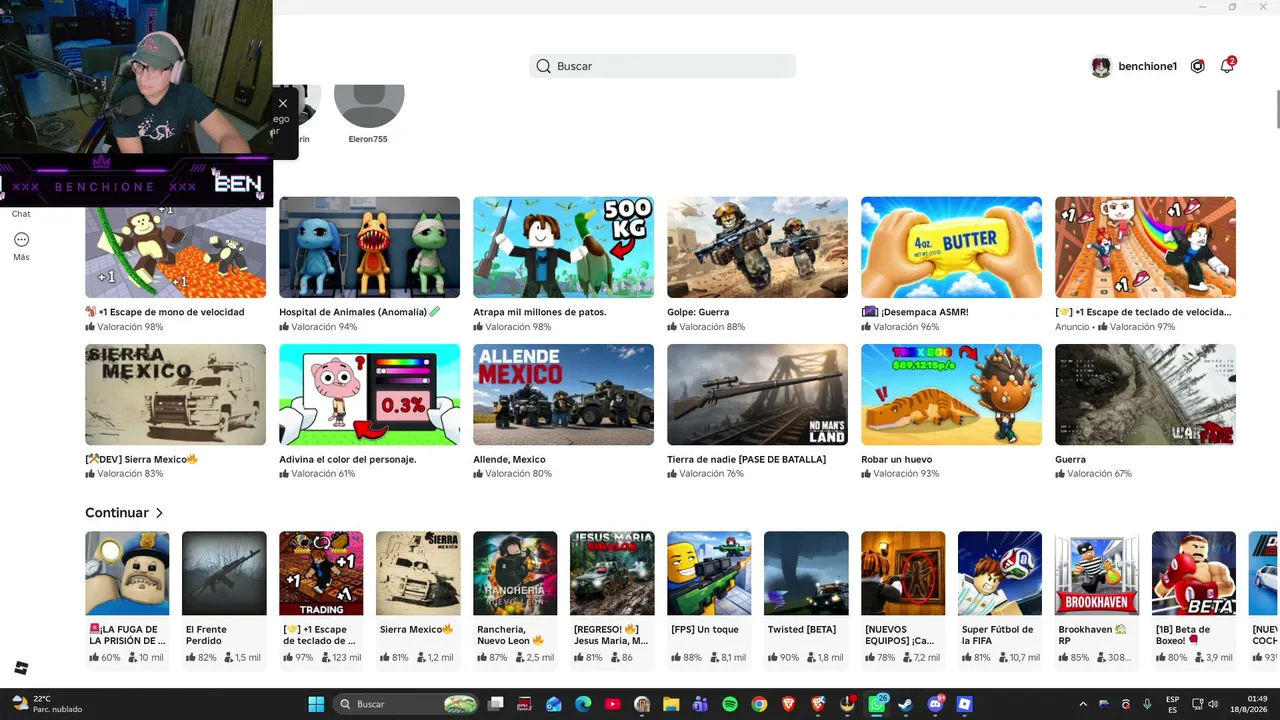Close the webcam overlay popup with X
1280x720 pixels.
tap(283, 103)
